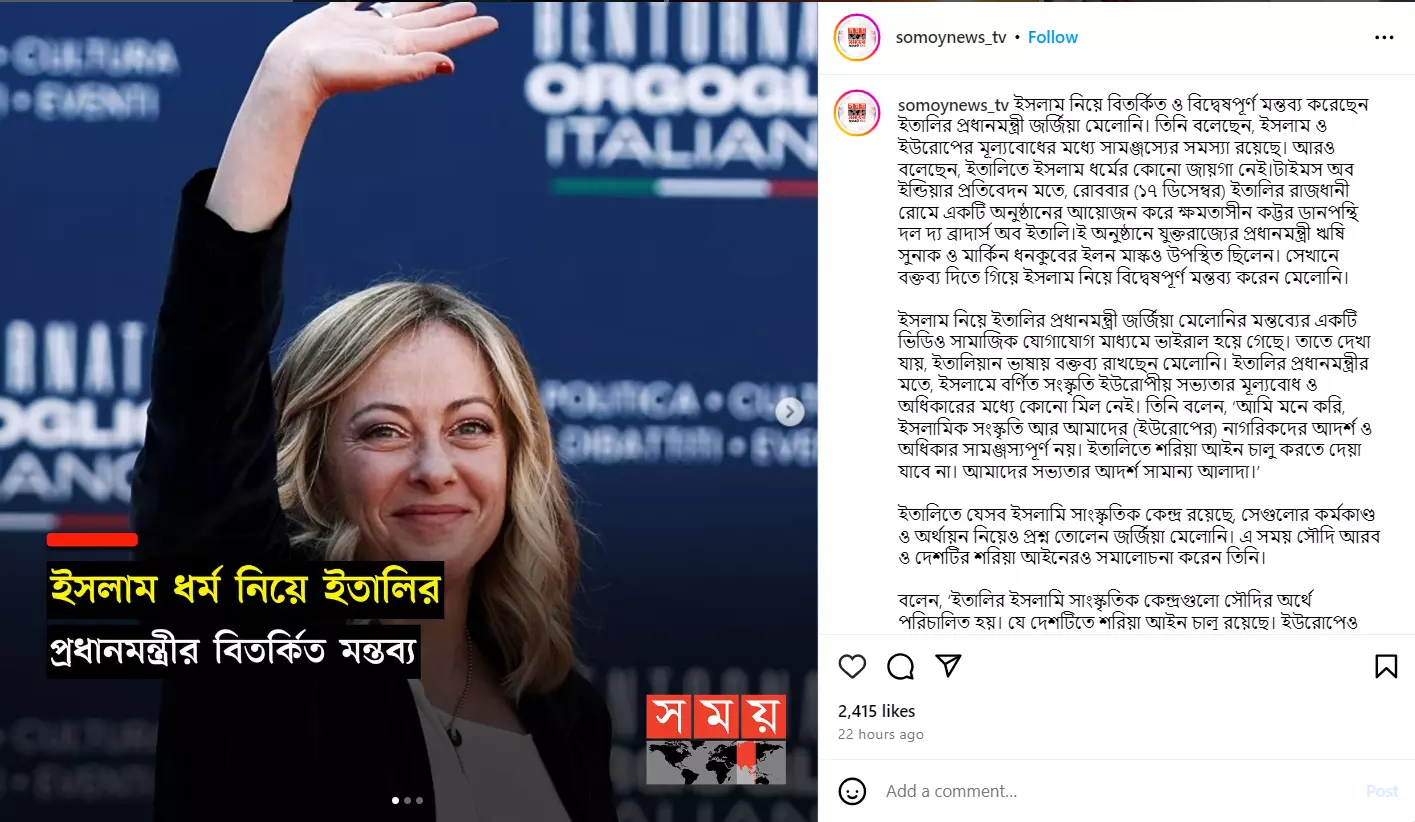The height and width of the screenshot is (822, 1415).
Task: Open somoynews_tv username link in header
Action: pyautogui.click(x=952, y=37)
